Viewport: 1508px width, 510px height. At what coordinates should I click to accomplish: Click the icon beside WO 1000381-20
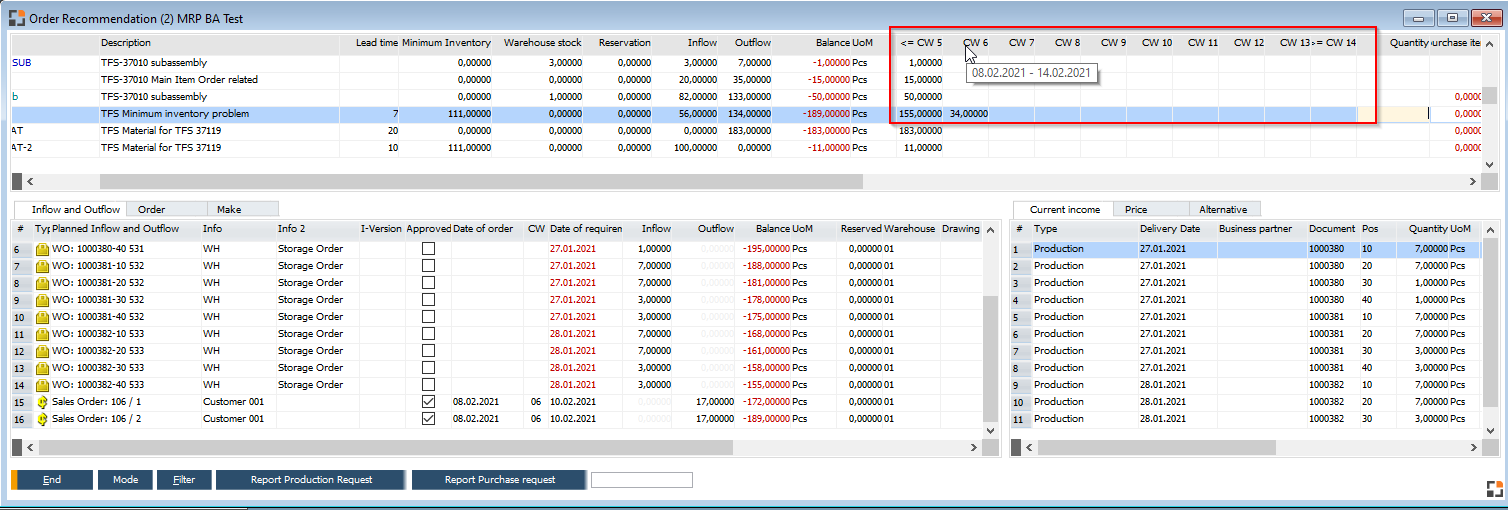[43, 283]
